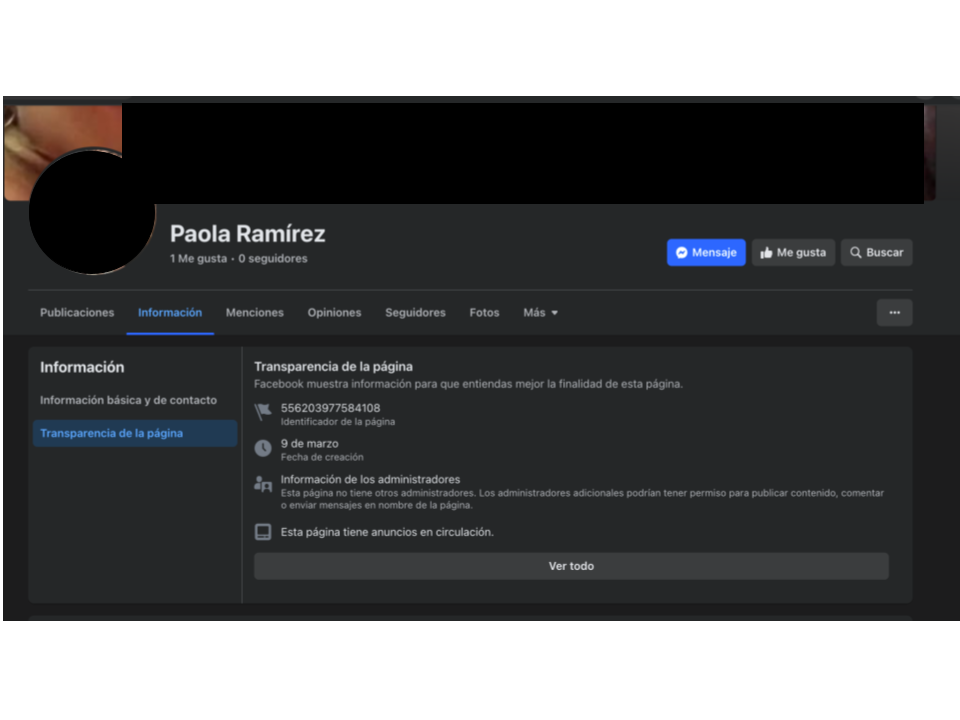Open the three-dots options menu
The width and height of the screenshot is (960, 720).
click(x=894, y=313)
